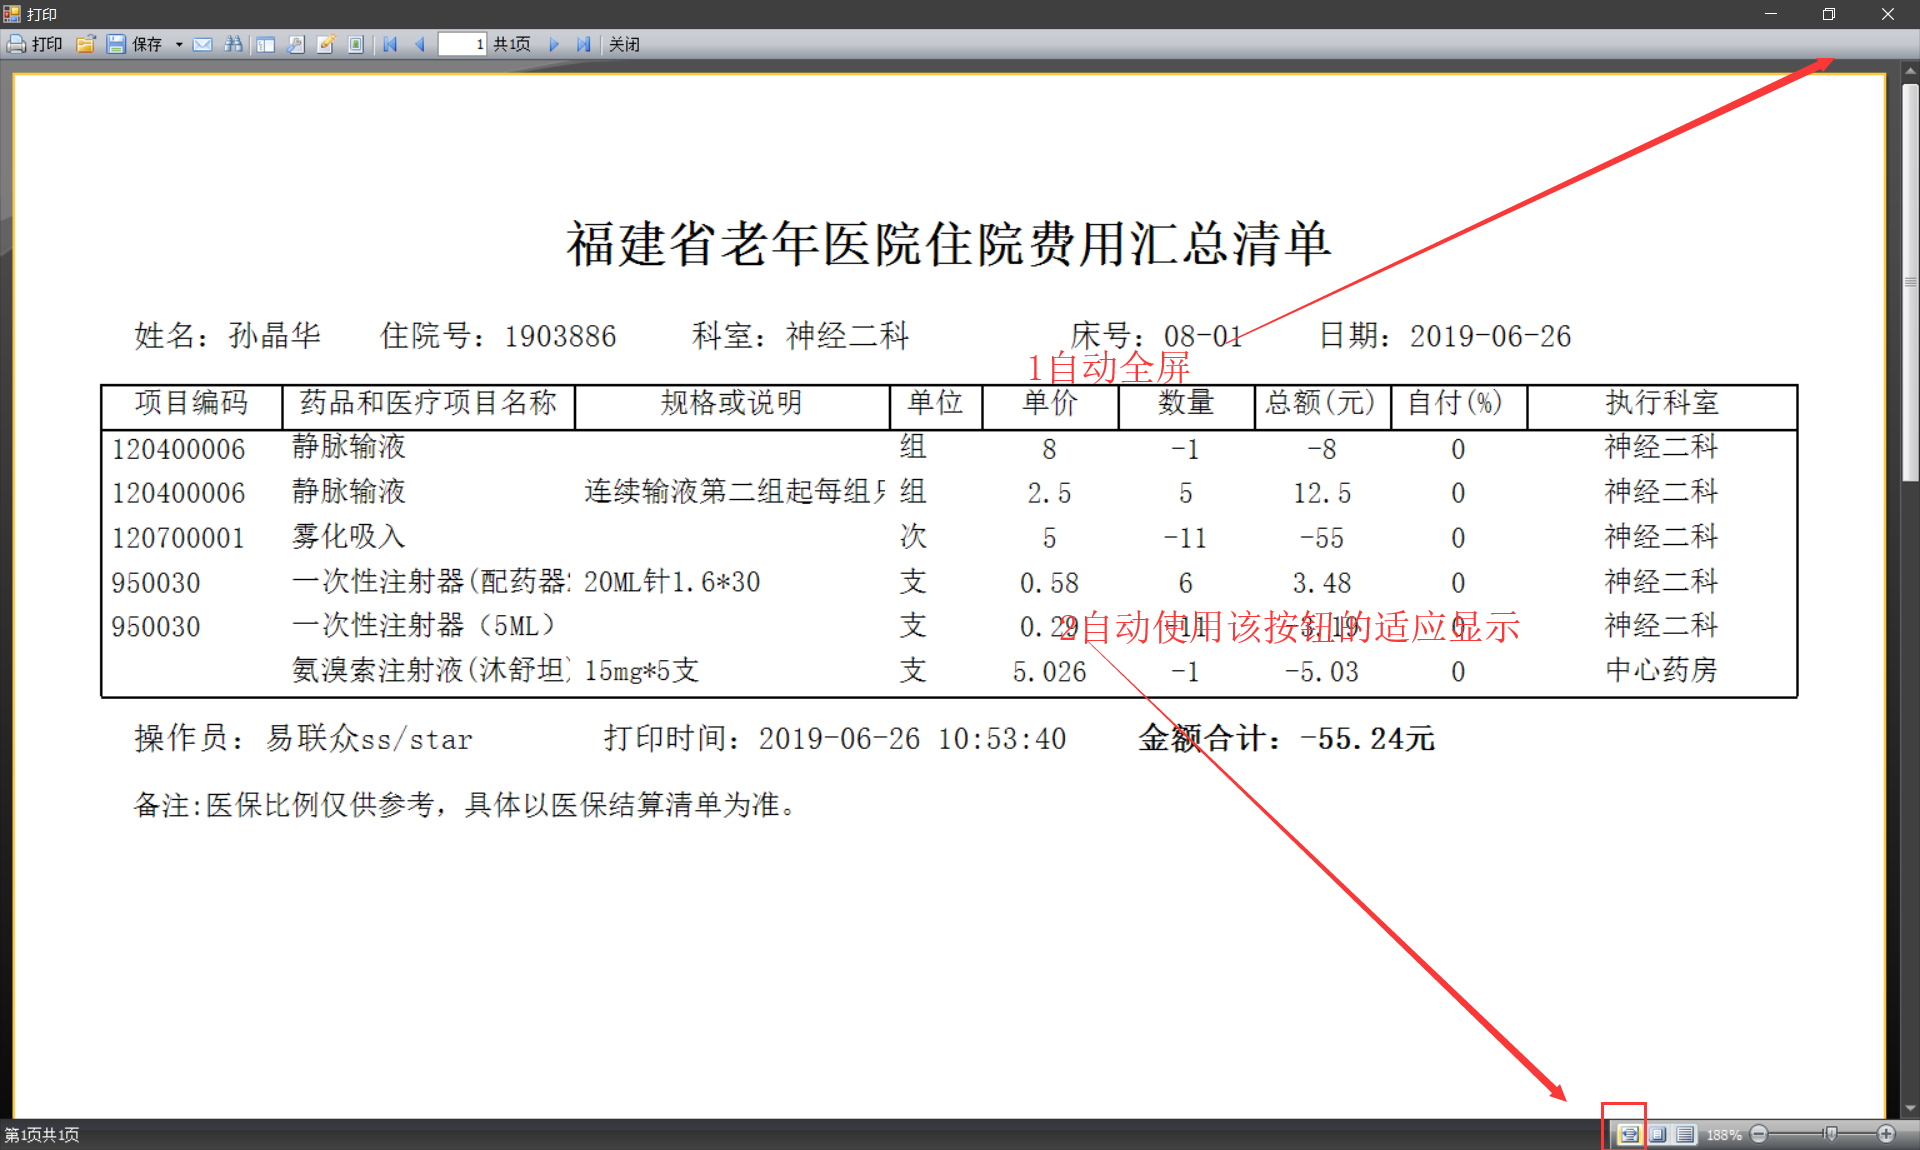Click the zoom out minus button
The image size is (1920, 1150).
point(1759,1134)
